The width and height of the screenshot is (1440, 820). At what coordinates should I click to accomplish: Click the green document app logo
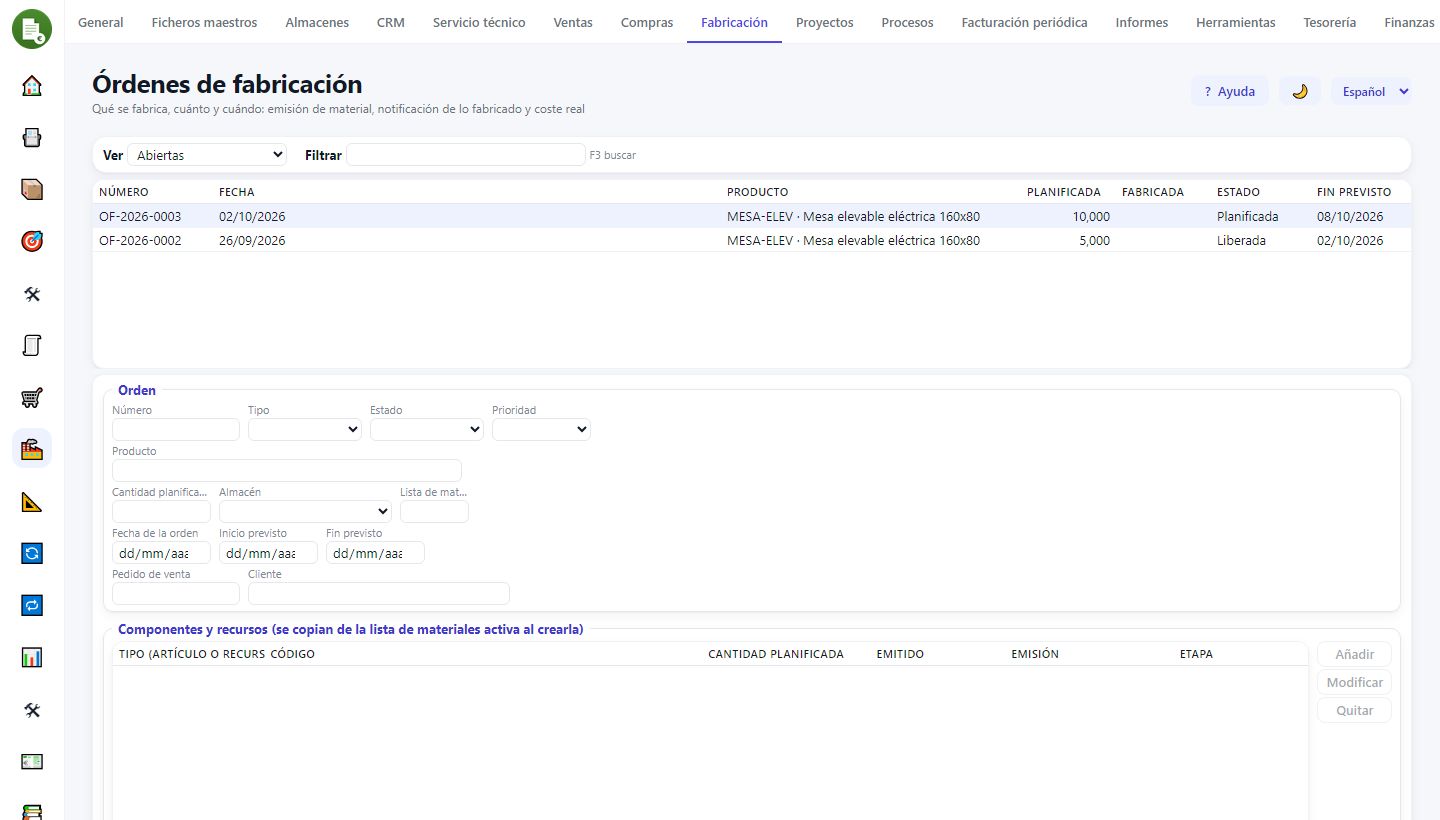click(32, 28)
